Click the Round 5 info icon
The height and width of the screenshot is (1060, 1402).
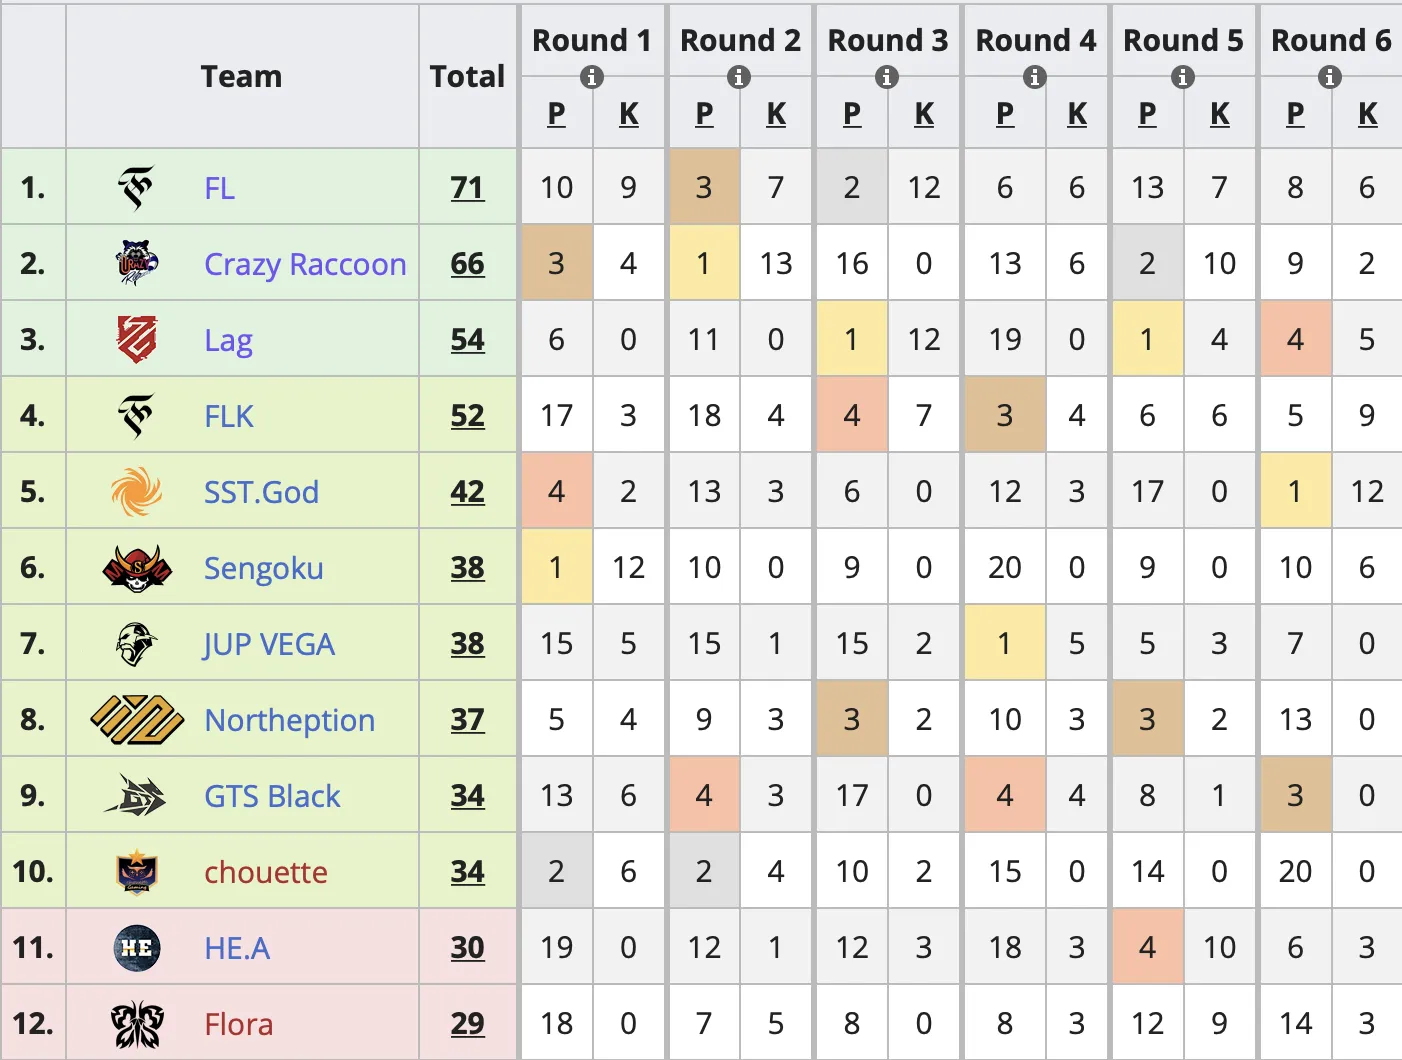tap(1183, 77)
